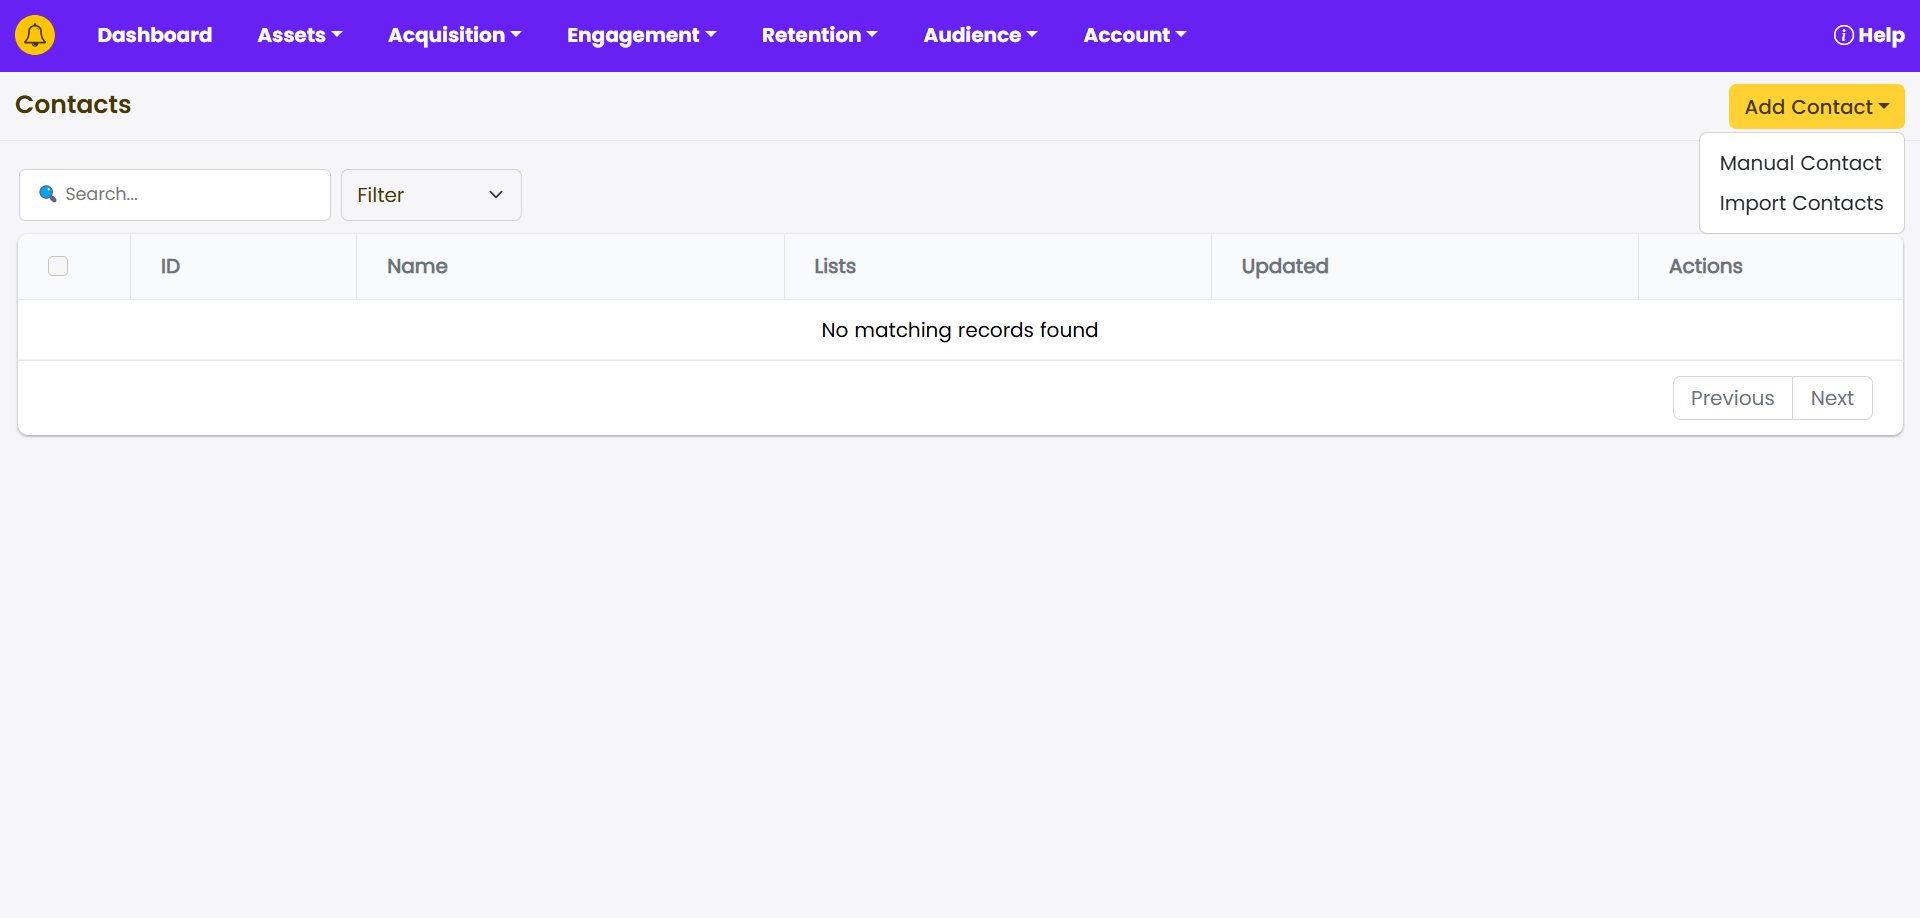Click the Add Contact button
Viewport: 1920px width, 918px height.
tap(1816, 107)
